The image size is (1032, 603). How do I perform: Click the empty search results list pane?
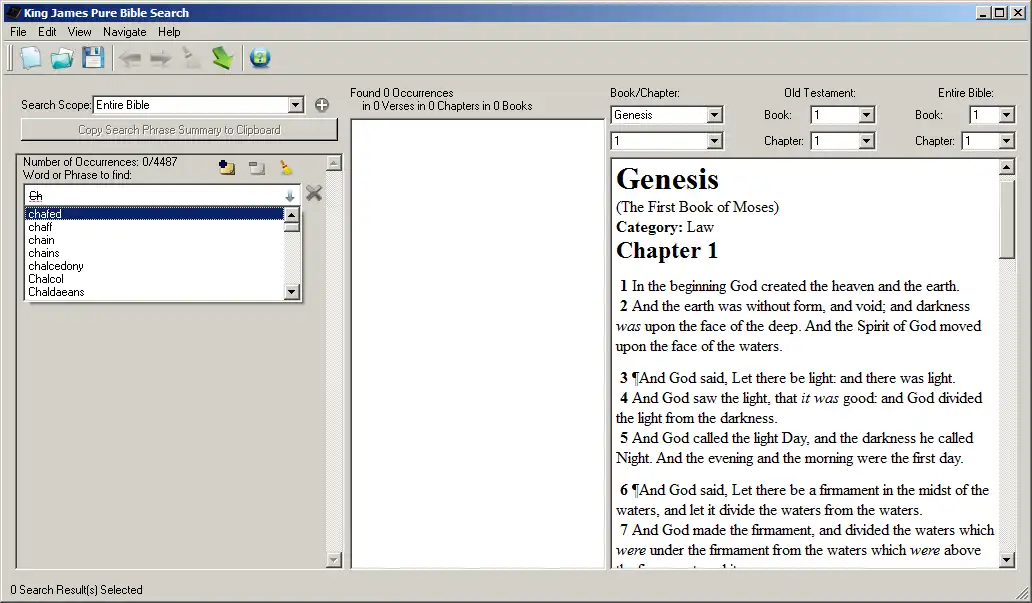[x=478, y=344]
